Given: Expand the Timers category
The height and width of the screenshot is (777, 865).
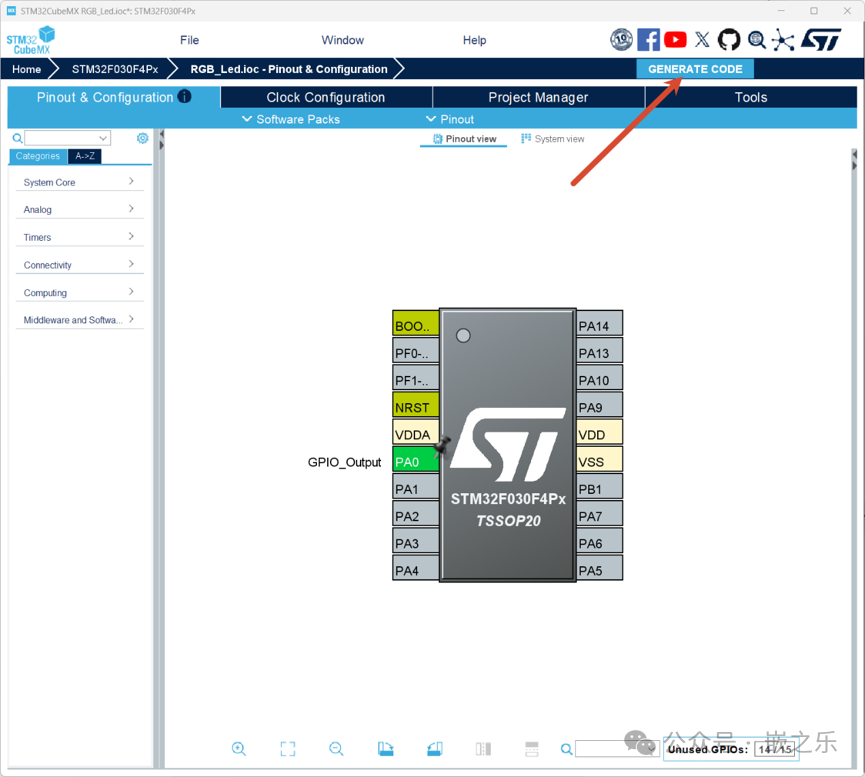Looking at the screenshot, I should pyautogui.click(x=79, y=237).
